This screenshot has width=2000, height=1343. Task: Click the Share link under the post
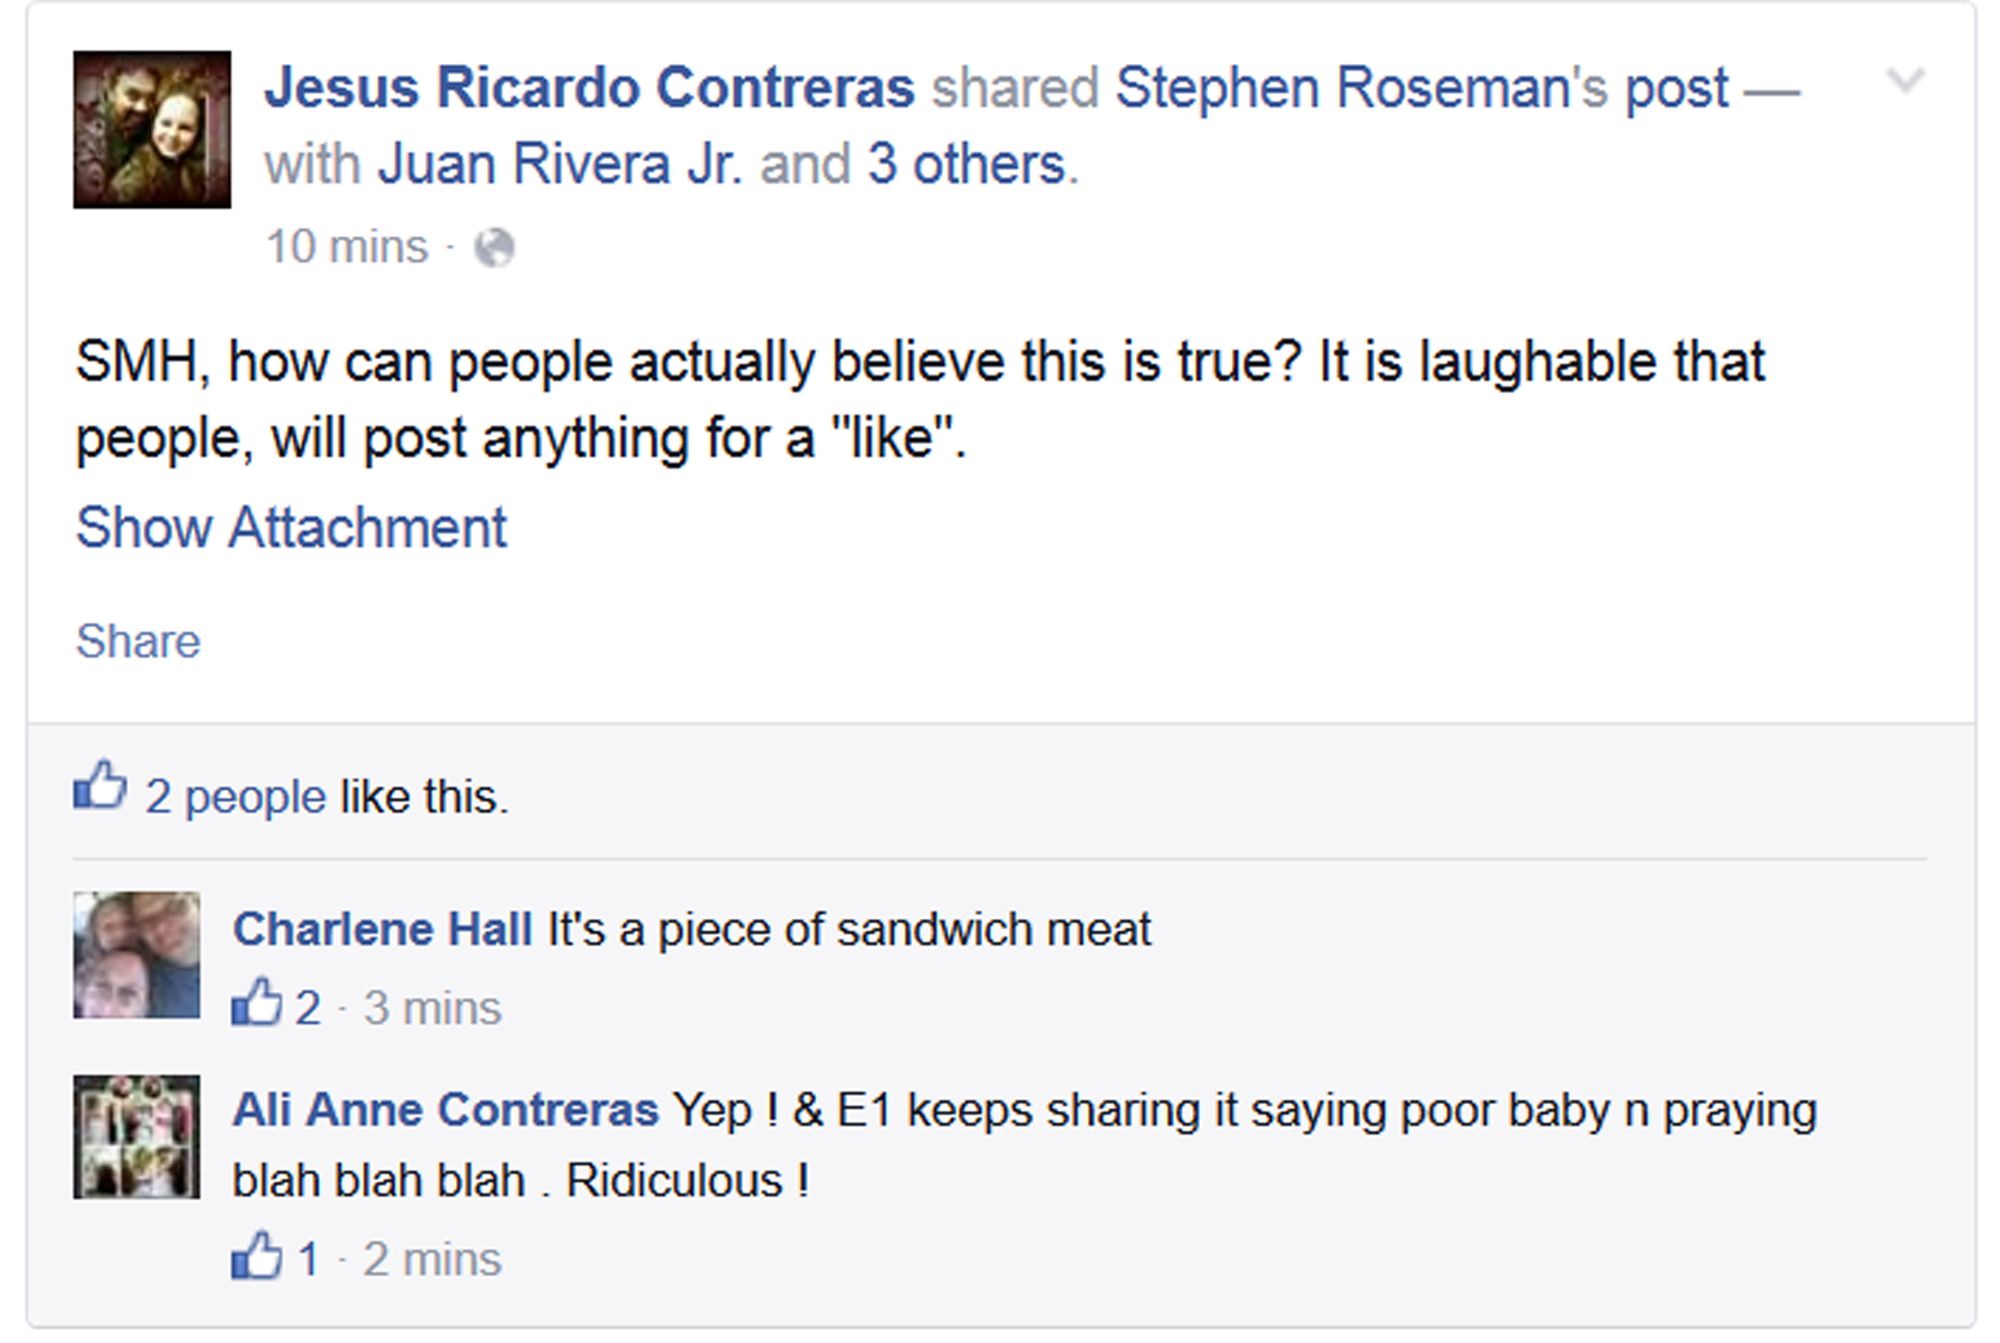point(138,642)
